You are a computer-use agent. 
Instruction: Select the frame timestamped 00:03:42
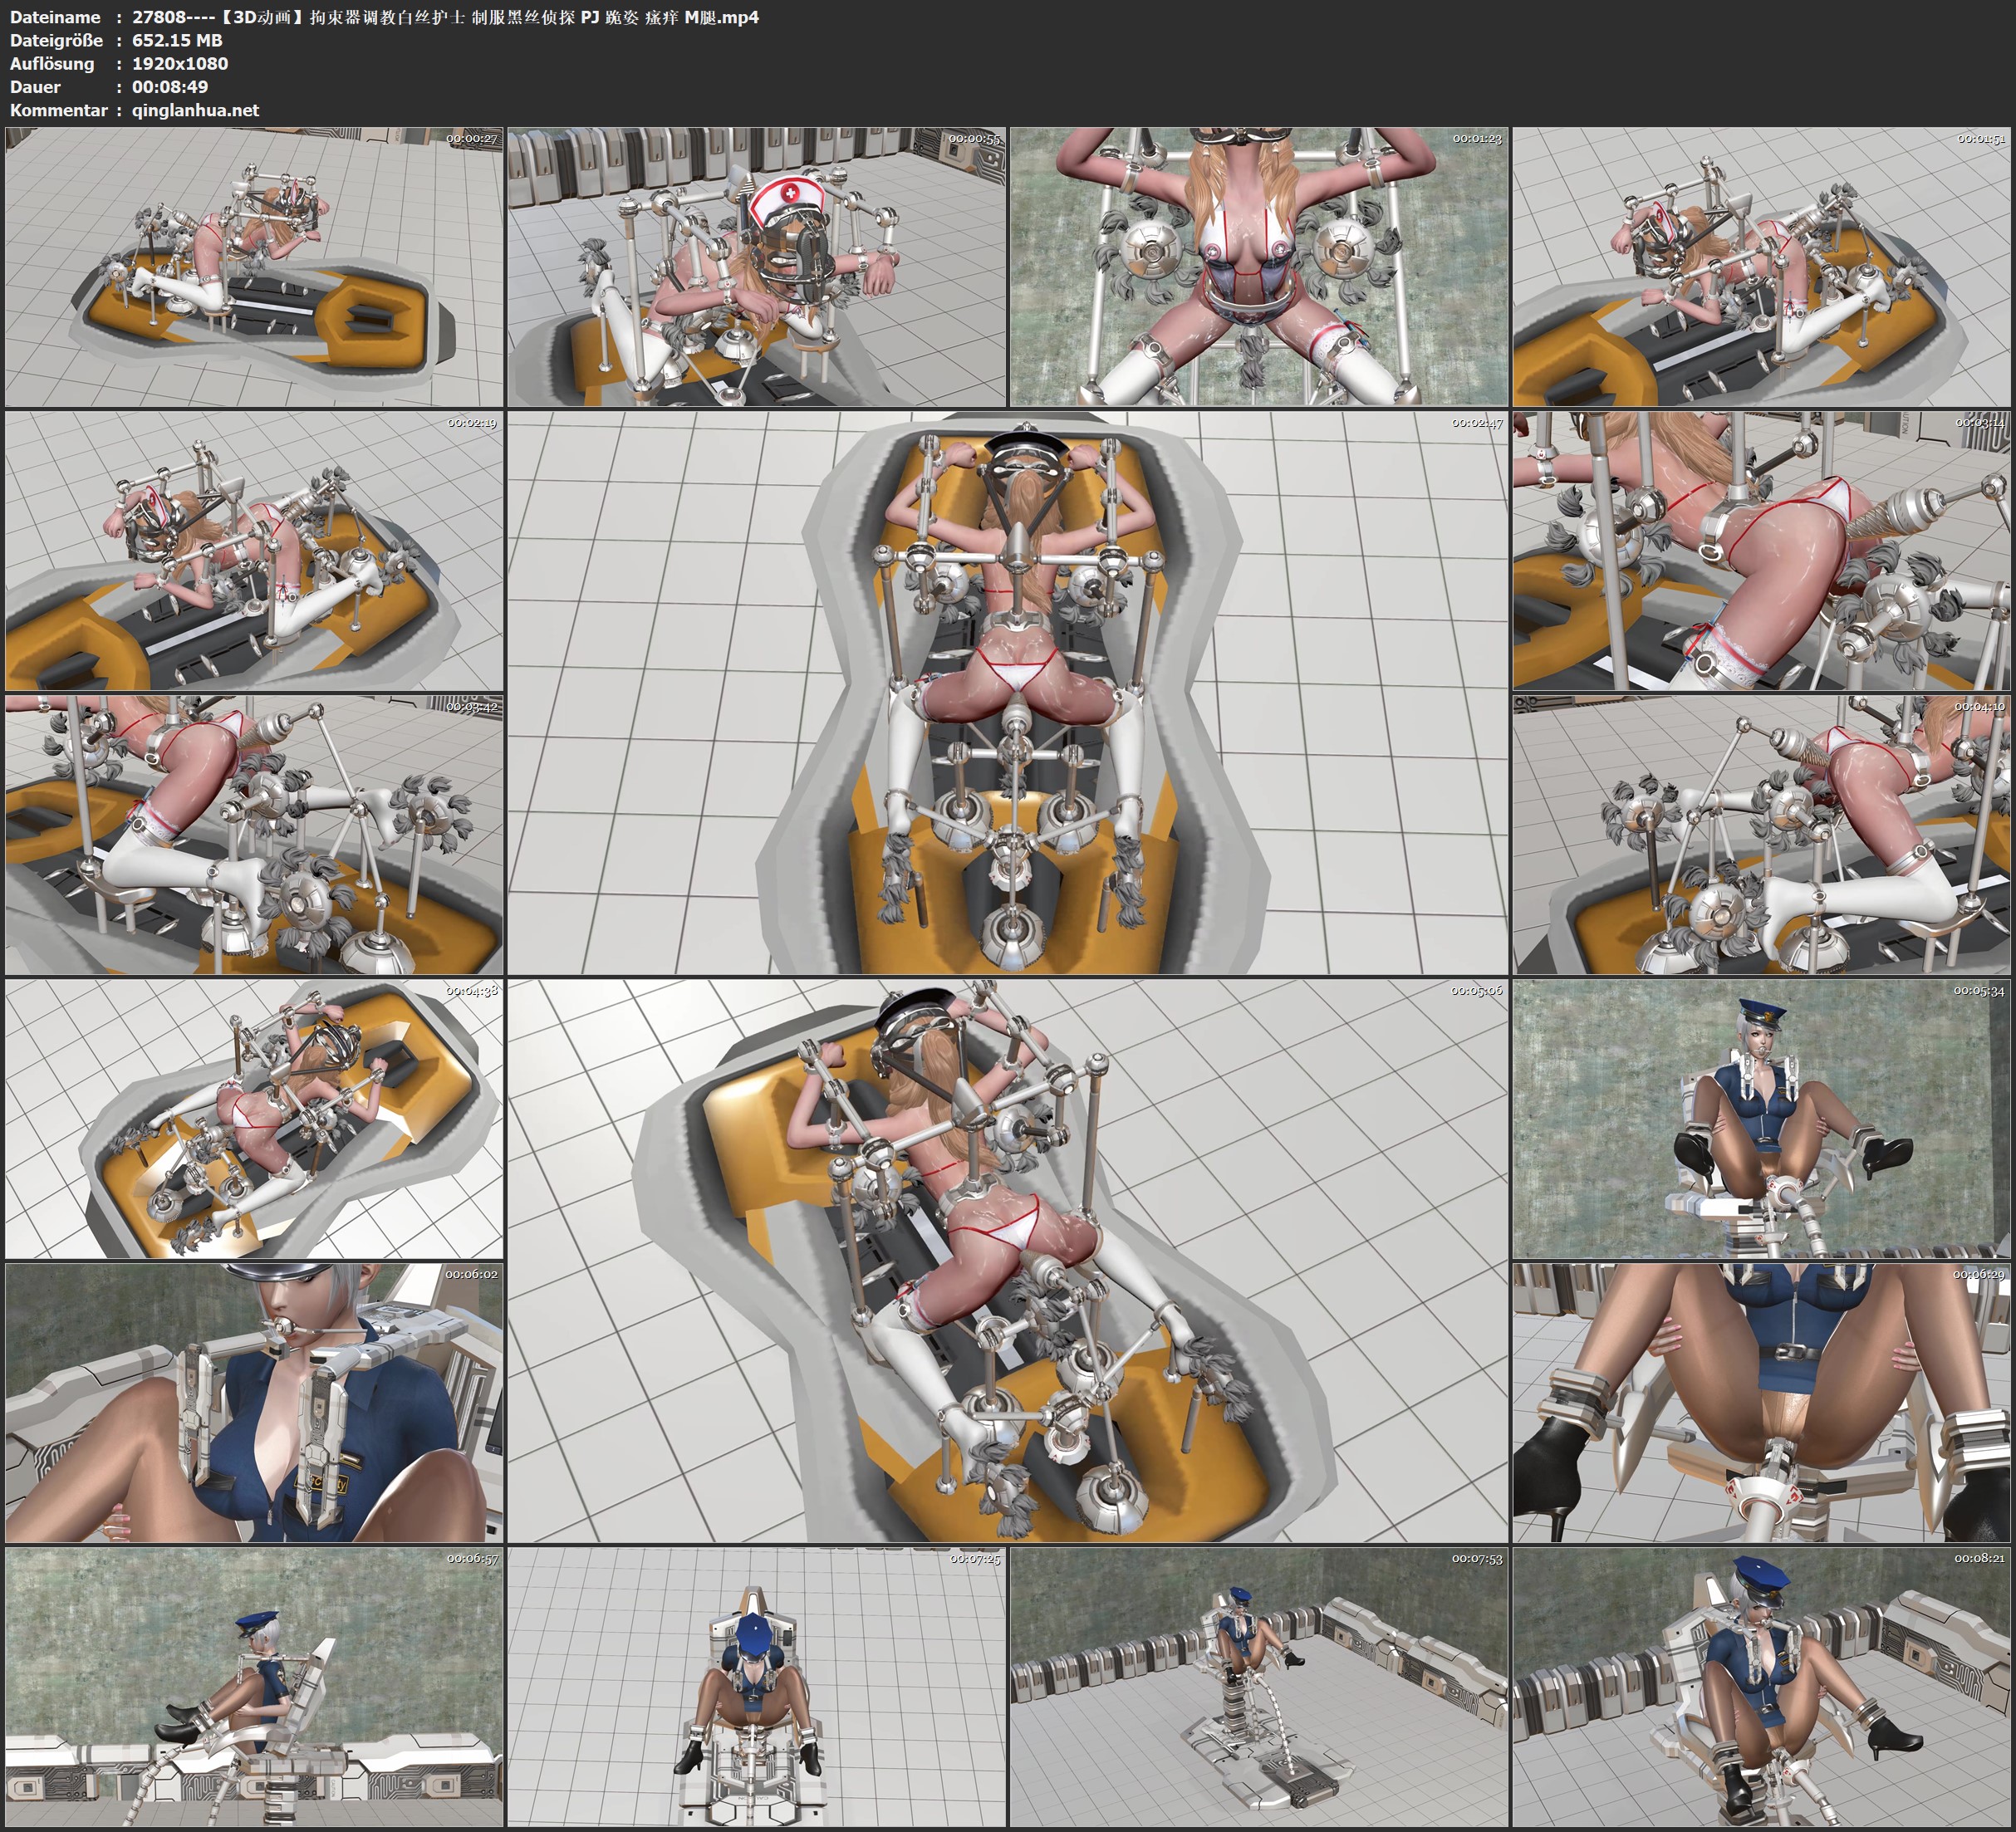click(x=254, y=835)
